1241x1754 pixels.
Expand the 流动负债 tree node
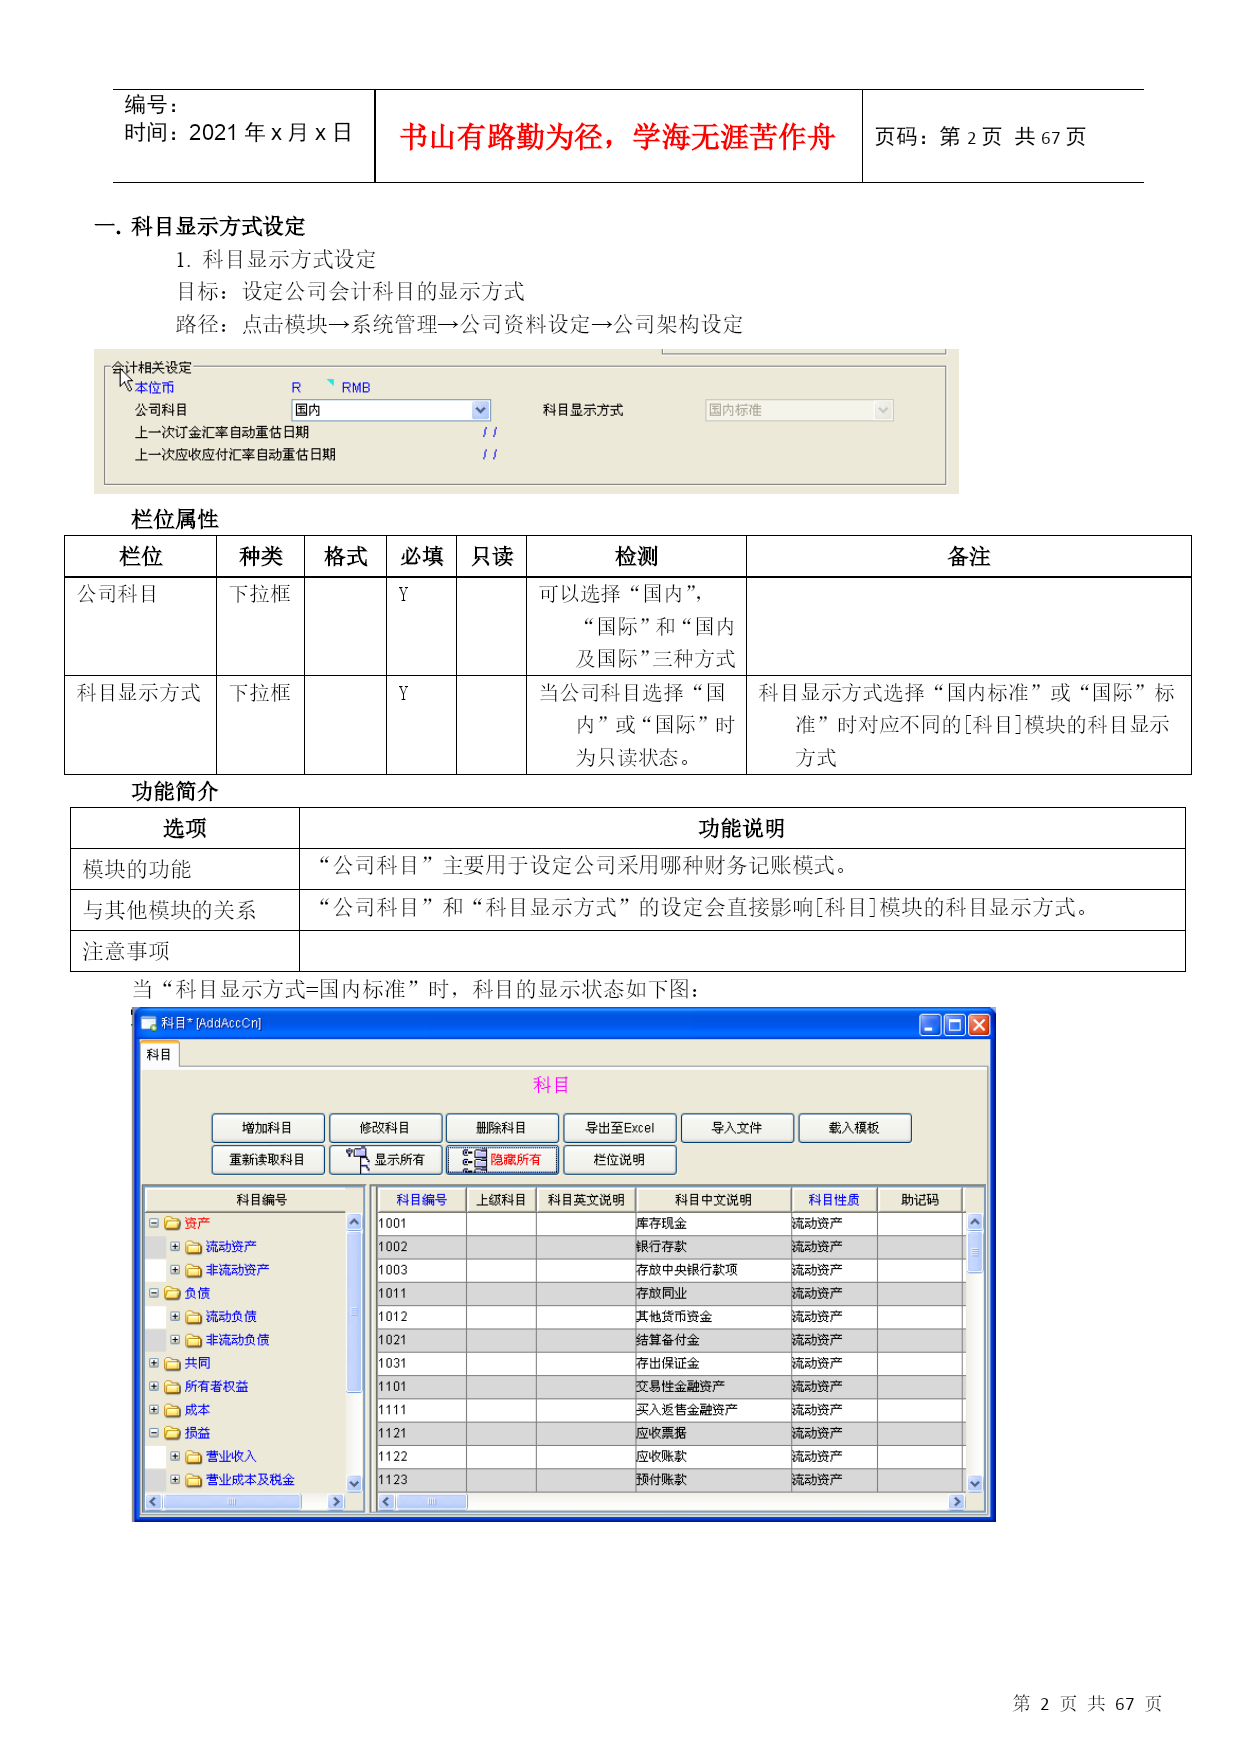tap(175, 1317)
